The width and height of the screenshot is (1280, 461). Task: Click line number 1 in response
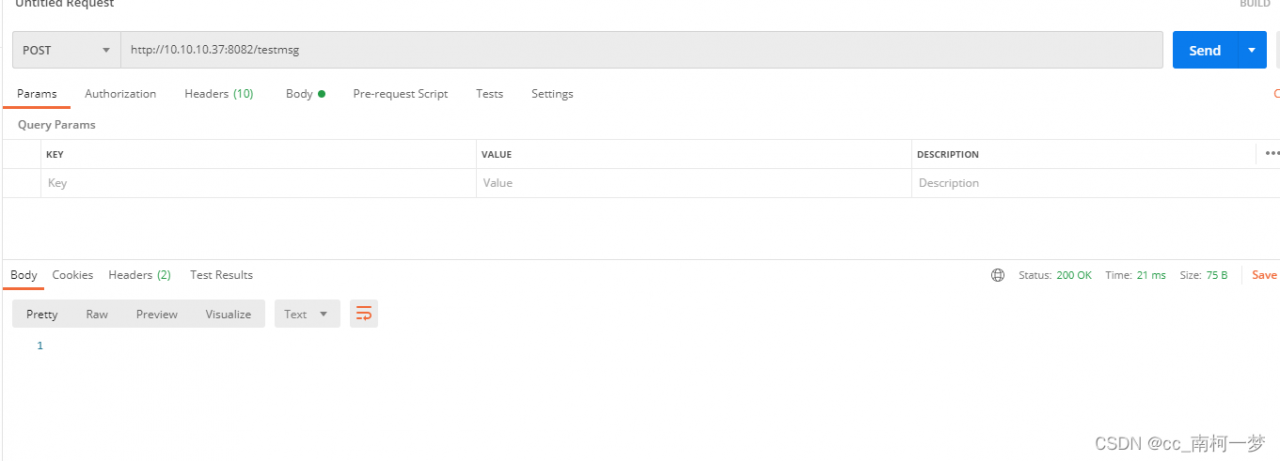[x=40, y=346]
